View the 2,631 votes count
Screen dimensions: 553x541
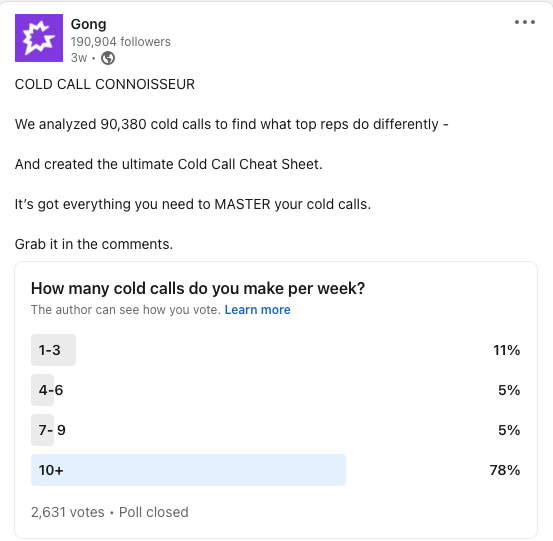[x=68, y=512]
